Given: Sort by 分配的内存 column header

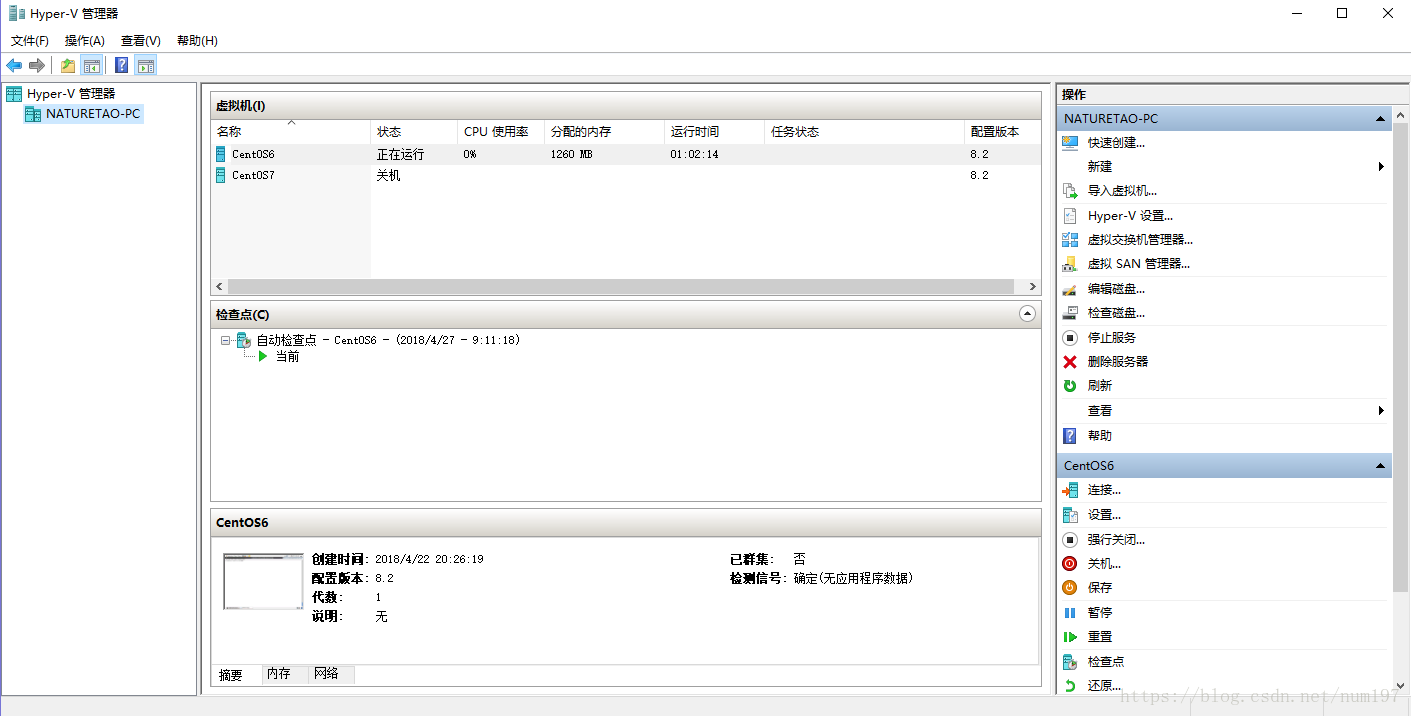Looking at the screenshot, I should [604, 132].
